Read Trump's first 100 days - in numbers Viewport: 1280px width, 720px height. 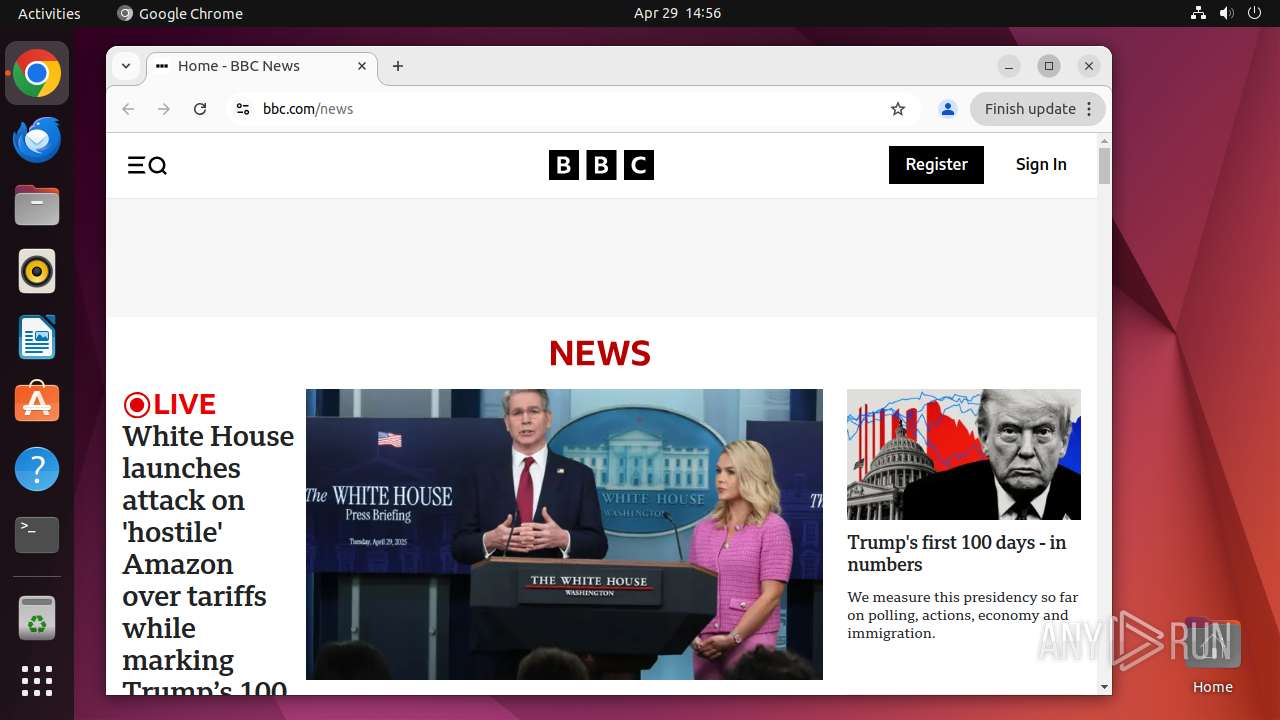[x=957, y=553]
